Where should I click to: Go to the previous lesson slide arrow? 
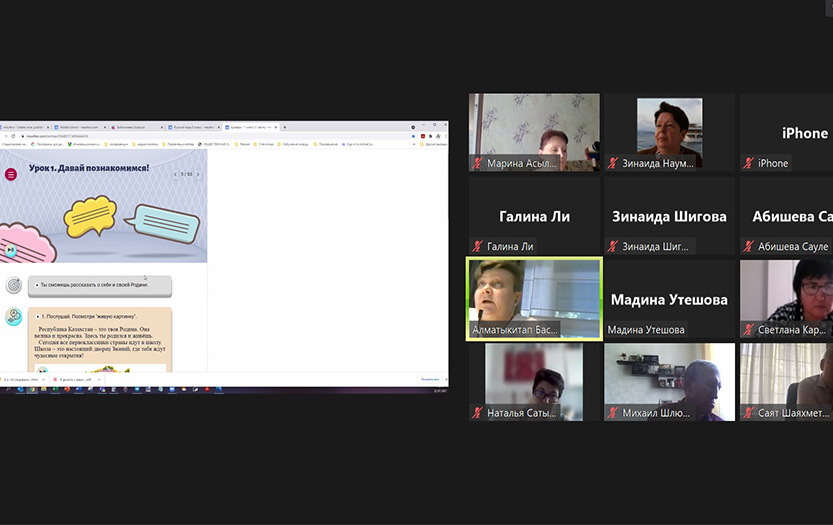[x=175, y=174]
